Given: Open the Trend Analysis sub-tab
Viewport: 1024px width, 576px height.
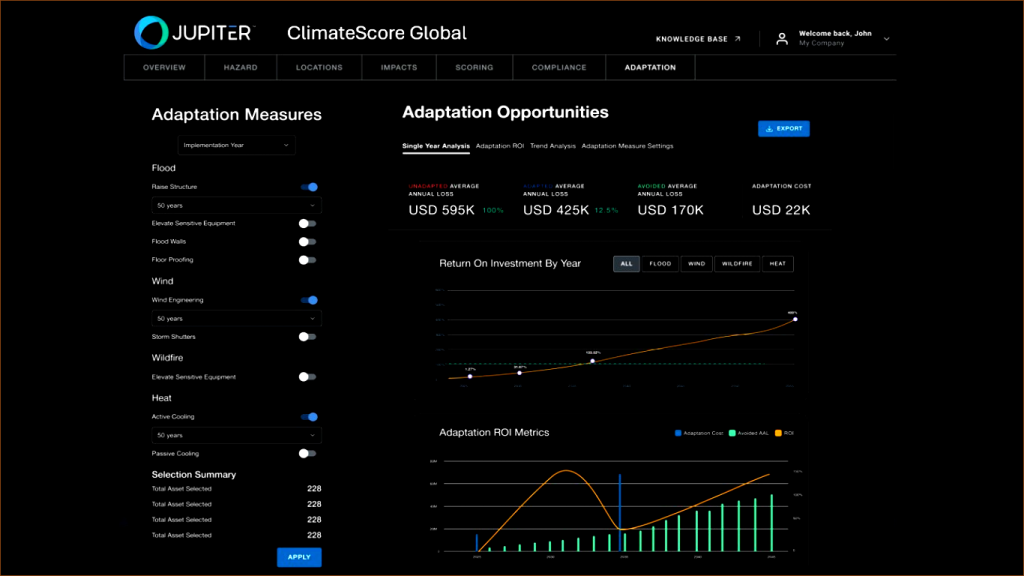Looking at the screenshot, I should tap(552, 146).
